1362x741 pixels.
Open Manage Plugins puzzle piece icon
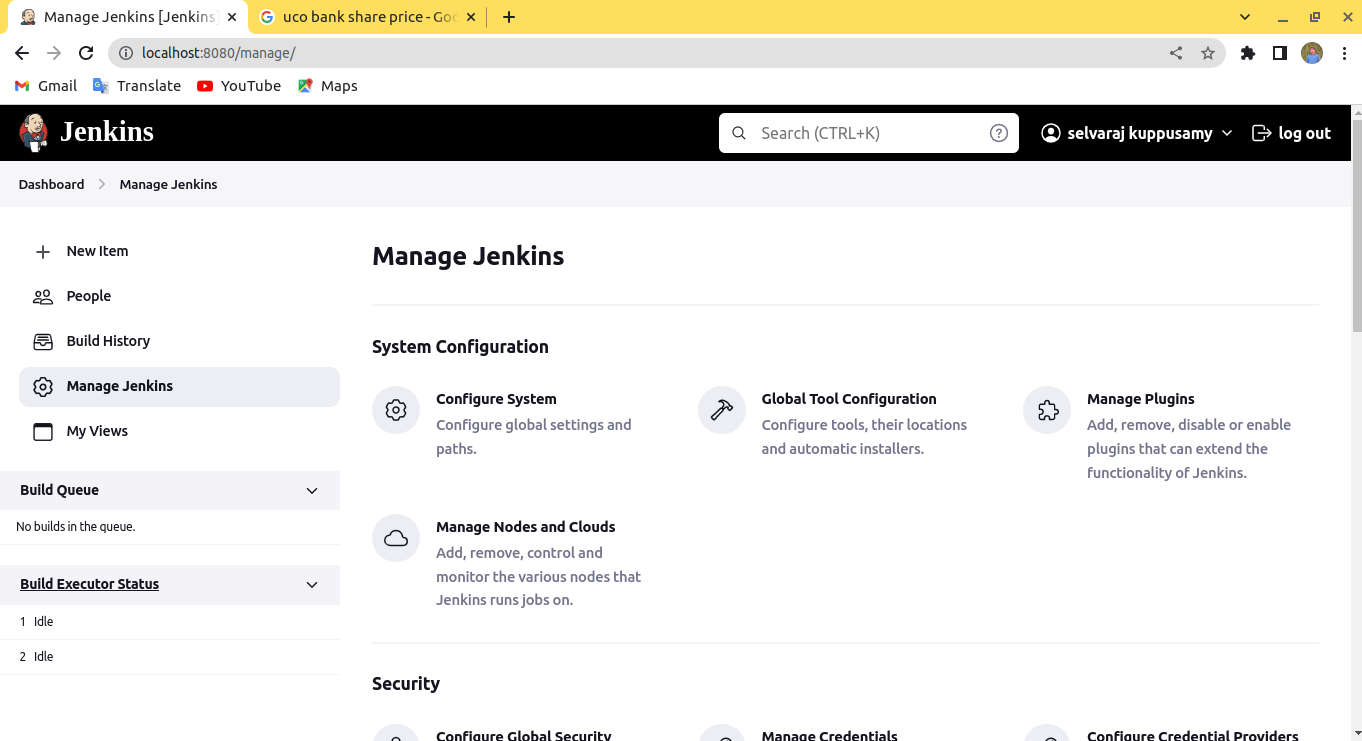point(1046,409)
